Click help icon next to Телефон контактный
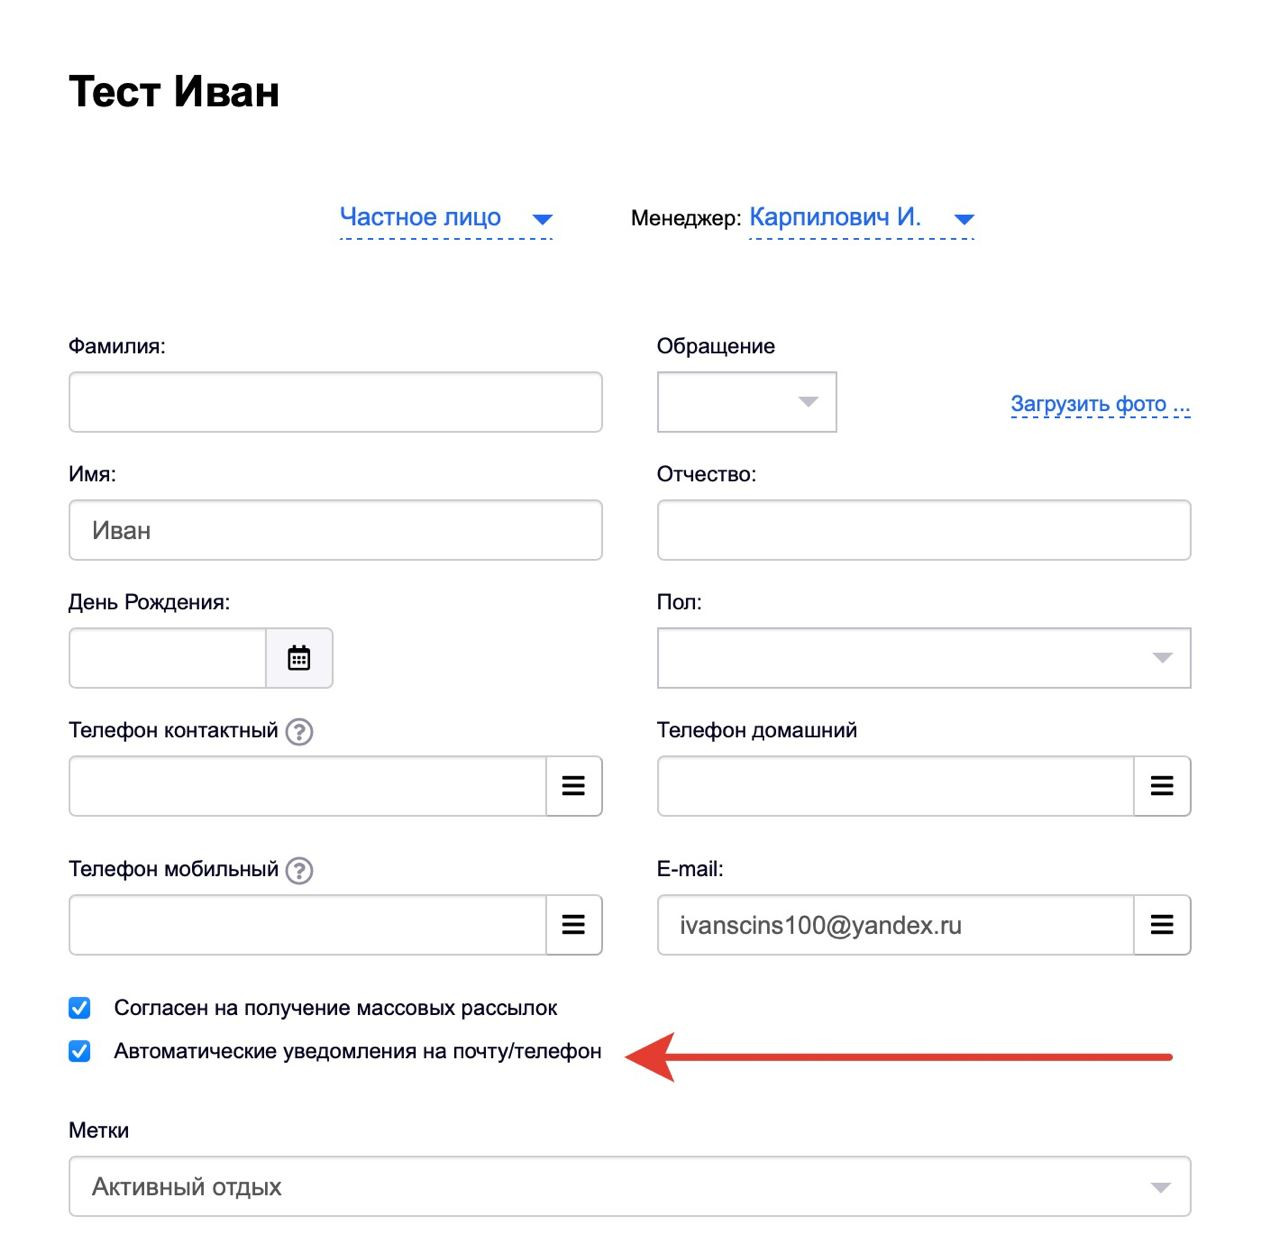1280x1235 pixels. [299, 732]
